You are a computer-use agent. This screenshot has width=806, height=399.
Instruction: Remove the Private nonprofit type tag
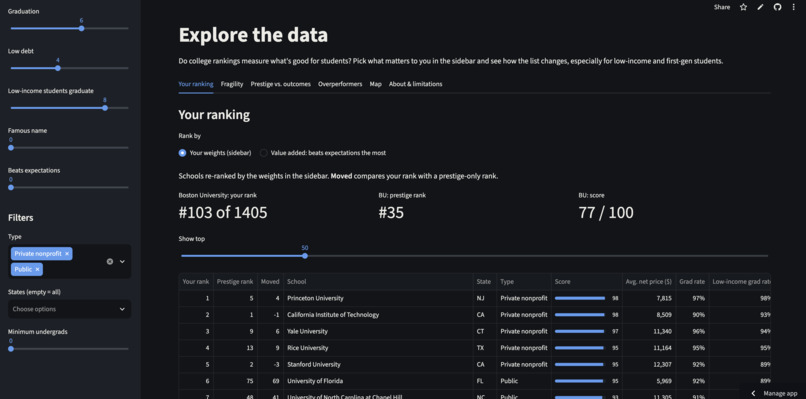(x=67, y=253)
